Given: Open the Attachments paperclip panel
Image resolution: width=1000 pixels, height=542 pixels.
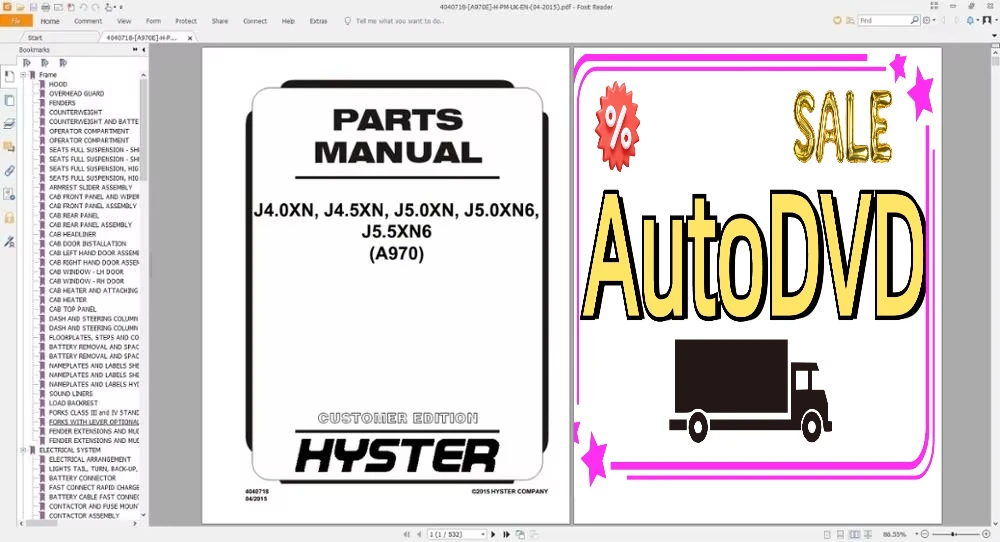Looking at the screenshot, I should point(9,171).
